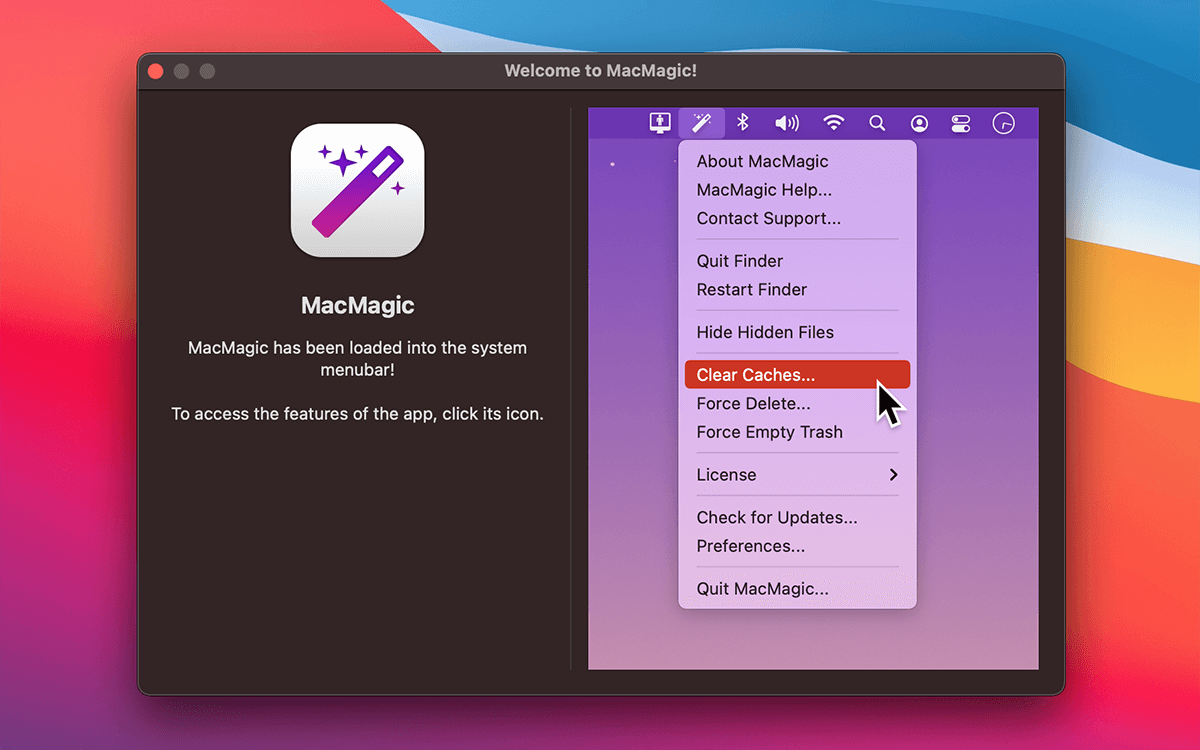The width and height of the screenshot is (1200, 750).
Task: Open the user account icon
Action: [x=919, y=123]
